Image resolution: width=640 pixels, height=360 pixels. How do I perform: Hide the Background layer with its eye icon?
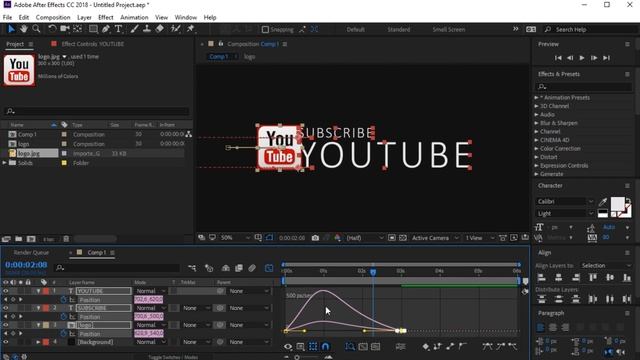pos(5,342)
